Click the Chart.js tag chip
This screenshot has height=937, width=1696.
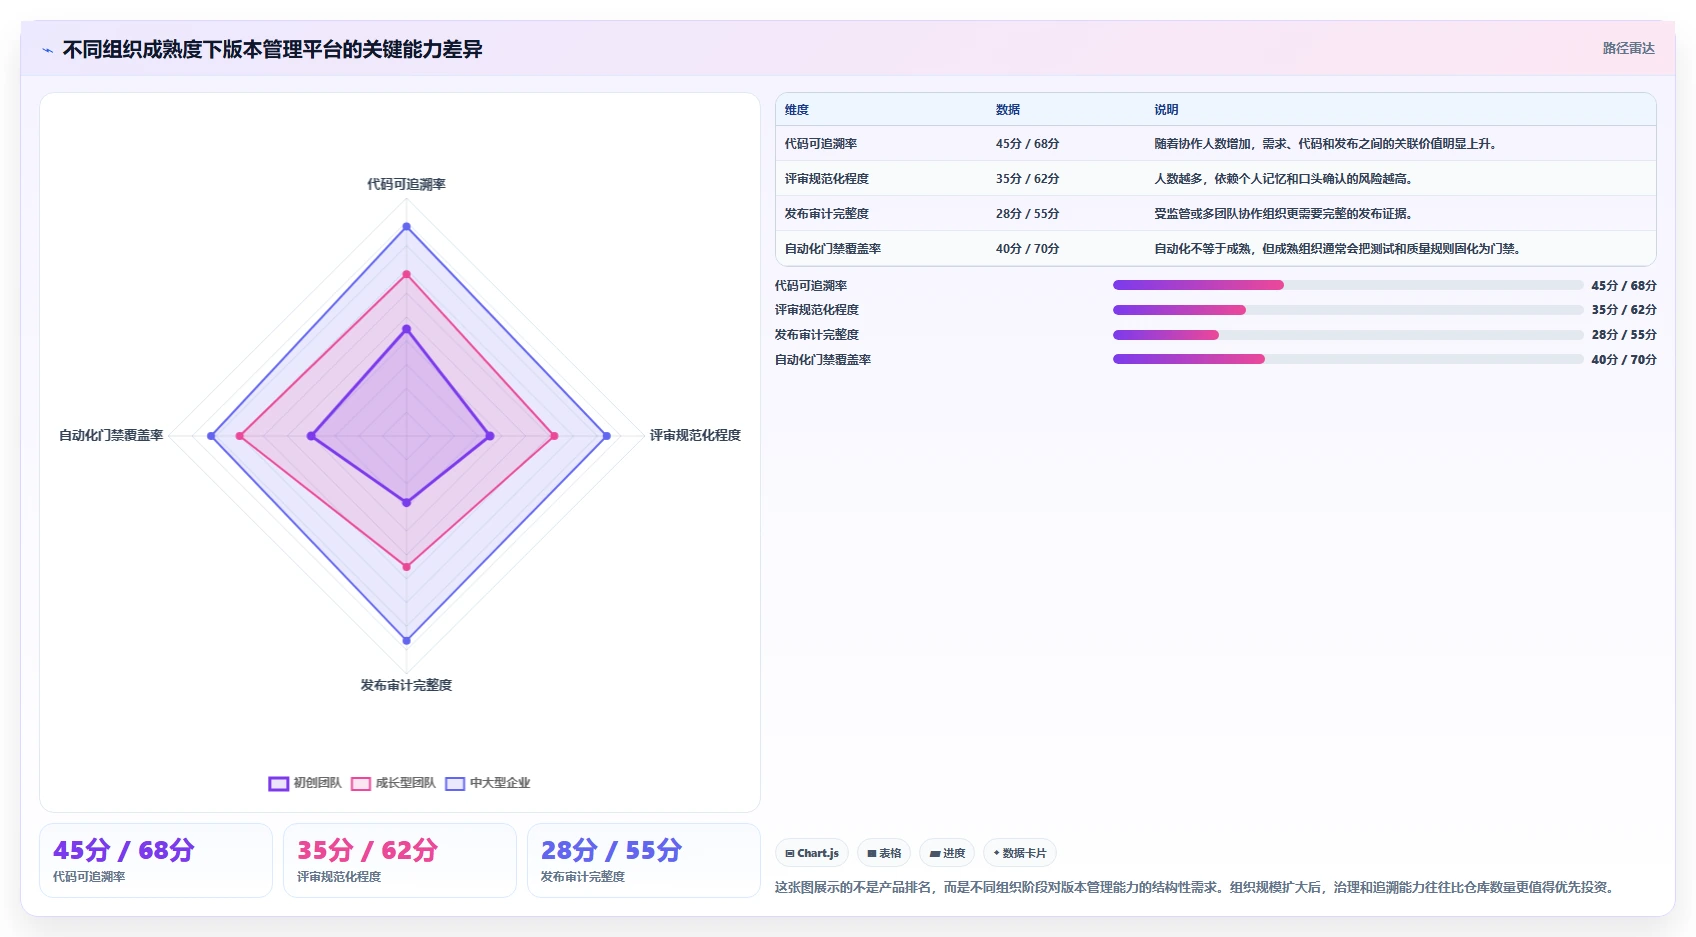[x=812, y=853]
